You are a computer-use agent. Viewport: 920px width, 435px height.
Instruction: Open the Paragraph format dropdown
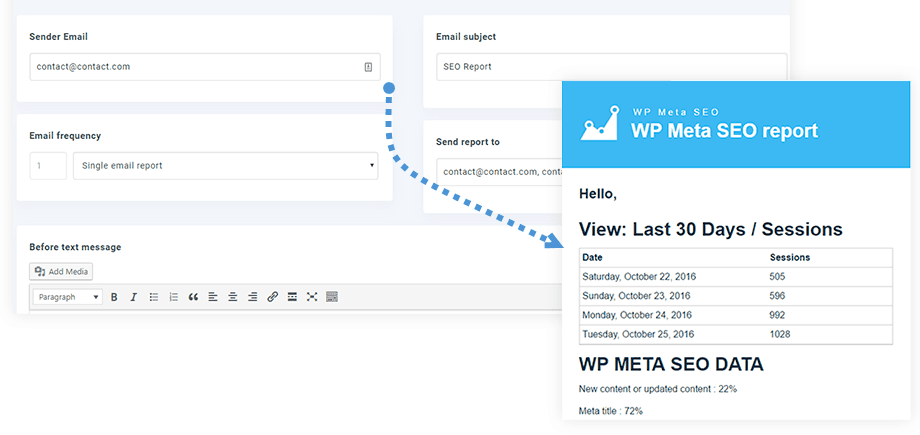point(67,297)
